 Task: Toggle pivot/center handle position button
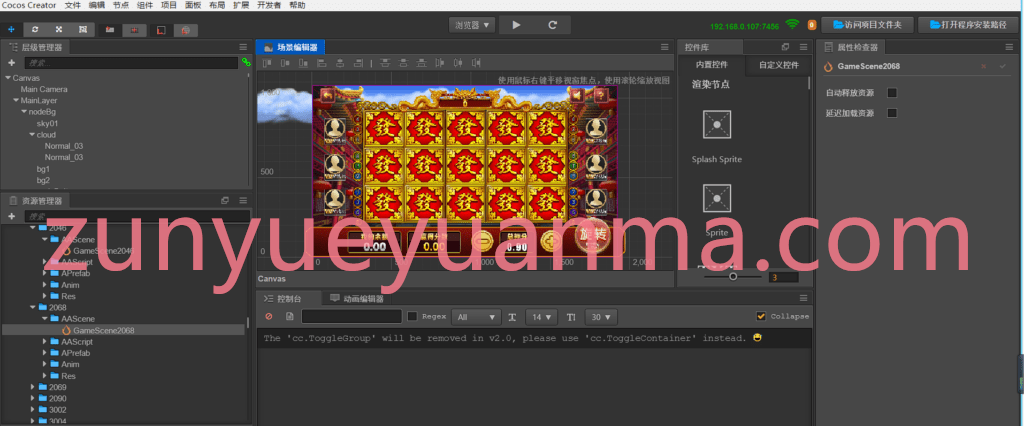pos(110,29)
